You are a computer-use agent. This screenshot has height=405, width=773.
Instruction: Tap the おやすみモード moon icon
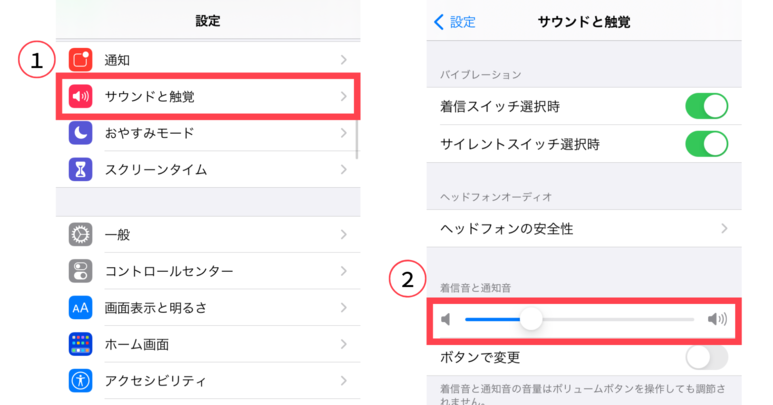(x=81, y=133)
